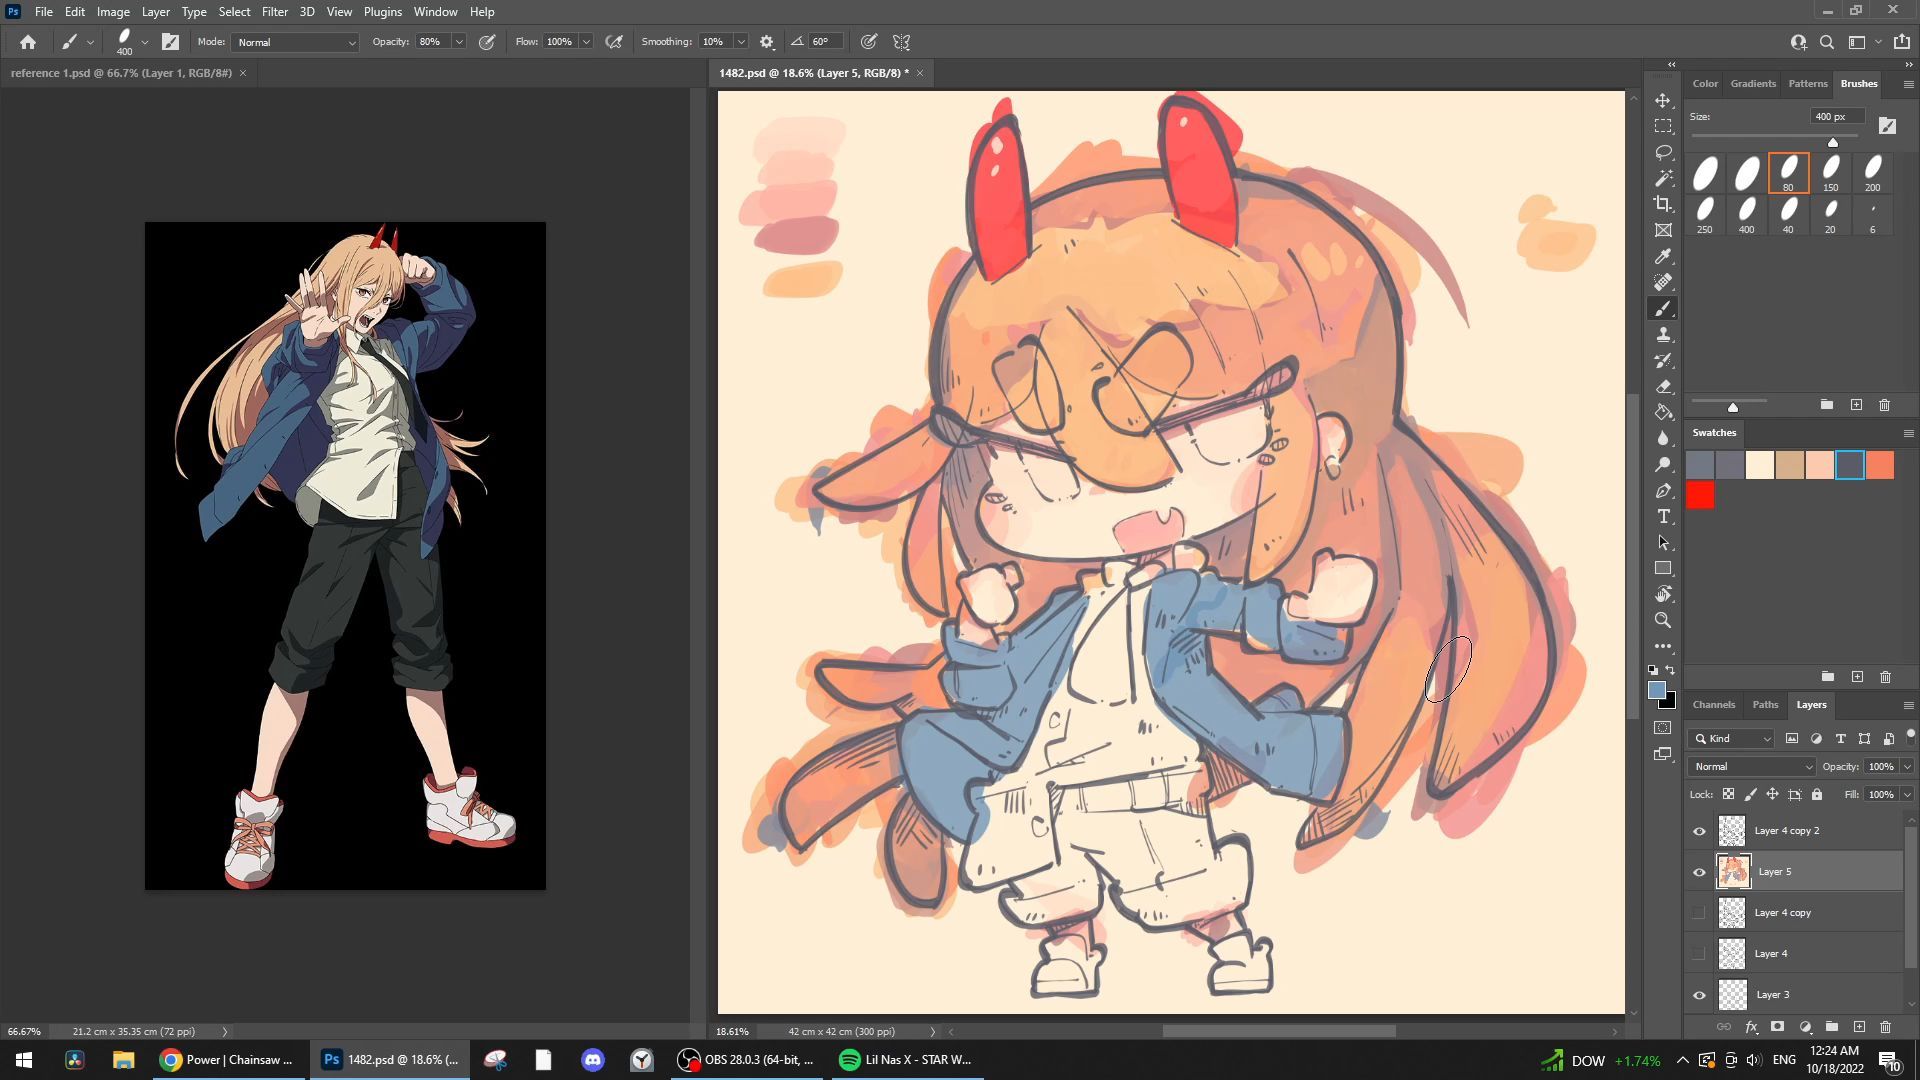This screenshot has width=1920, height=1080.
Task: Select the Eyedropper tool
Action: (1663, 257)
